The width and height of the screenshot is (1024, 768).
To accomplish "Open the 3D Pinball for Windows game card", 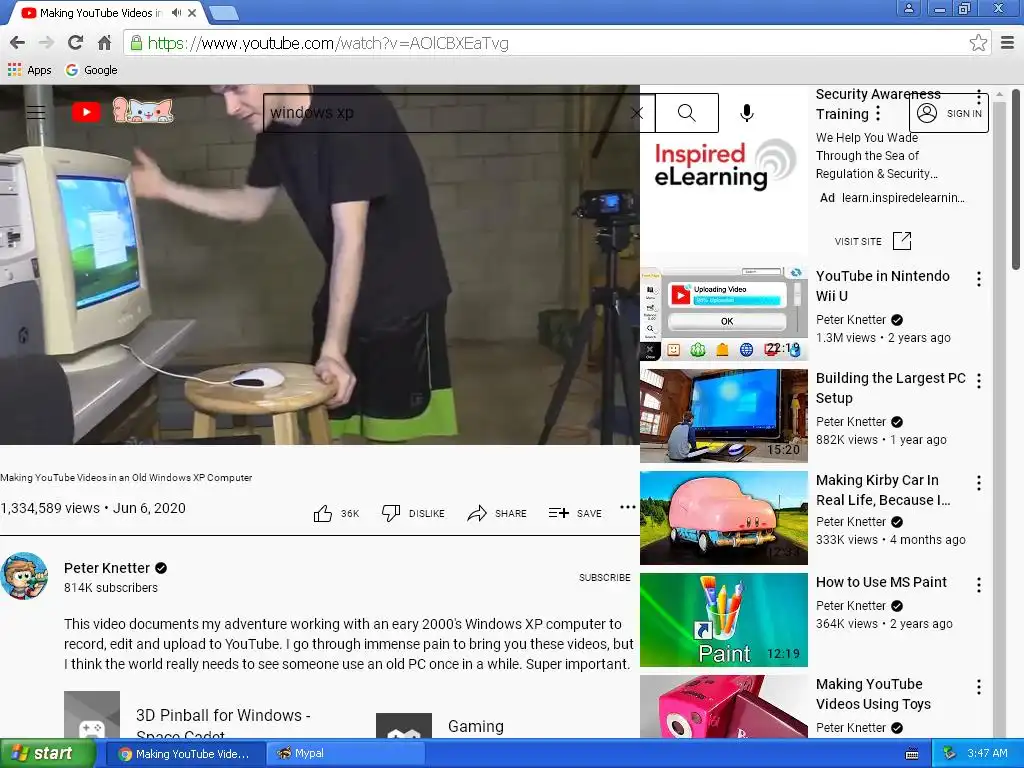I will (196, 716).
